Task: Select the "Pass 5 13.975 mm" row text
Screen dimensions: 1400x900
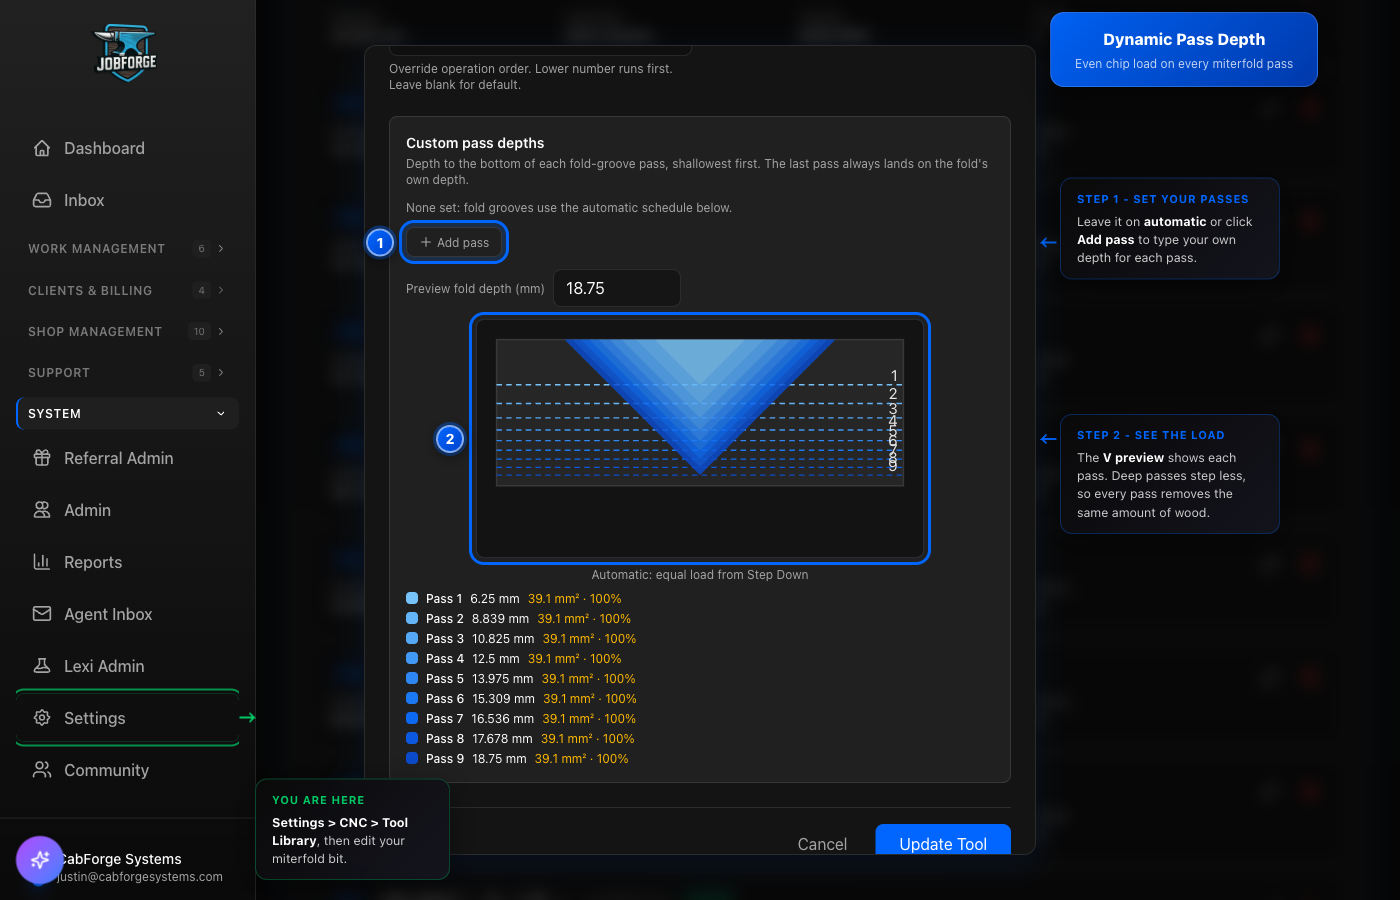Action: point(480,679)
